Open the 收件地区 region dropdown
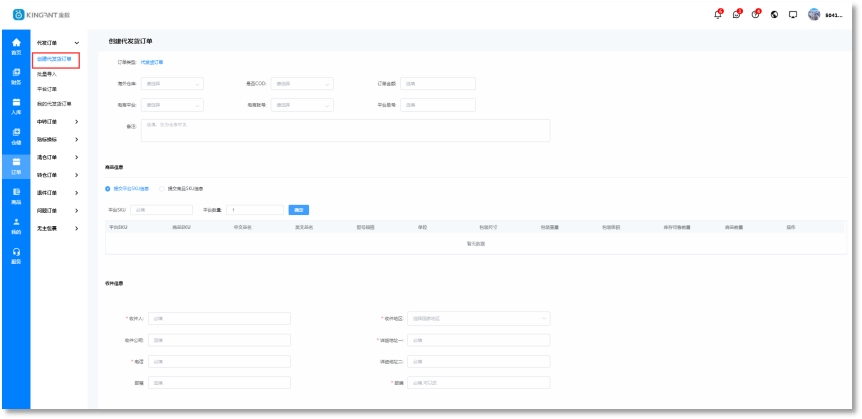862x419 pixels. tap(479, 318)
